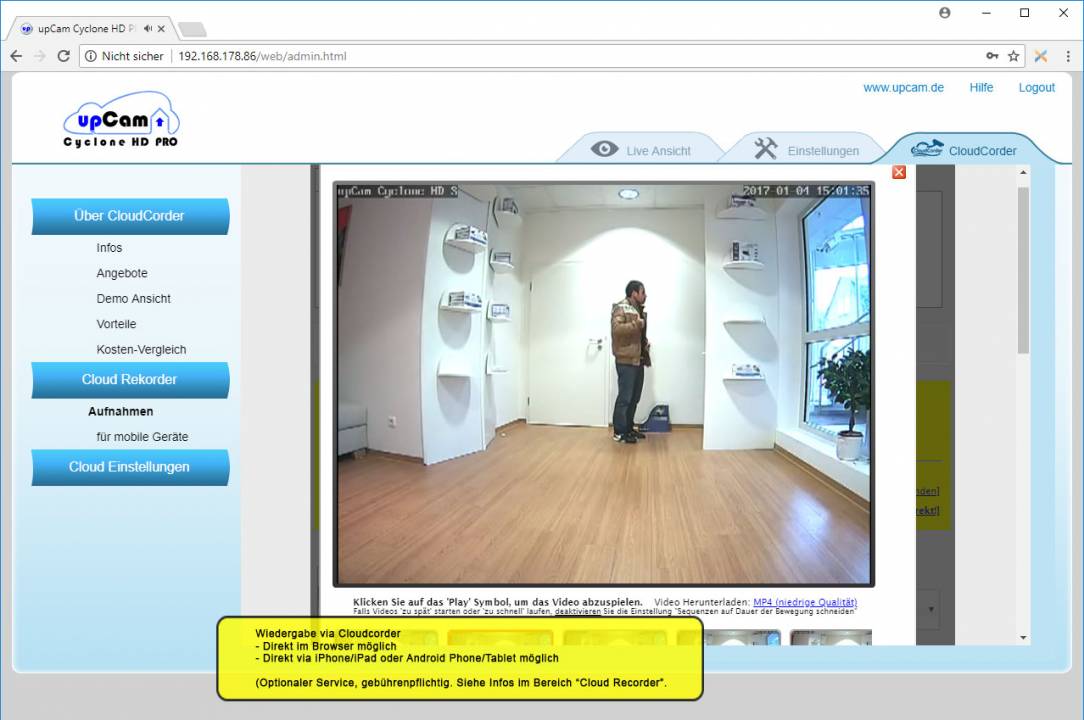Open Kosten-Vergleich in the sidebar

141,349
